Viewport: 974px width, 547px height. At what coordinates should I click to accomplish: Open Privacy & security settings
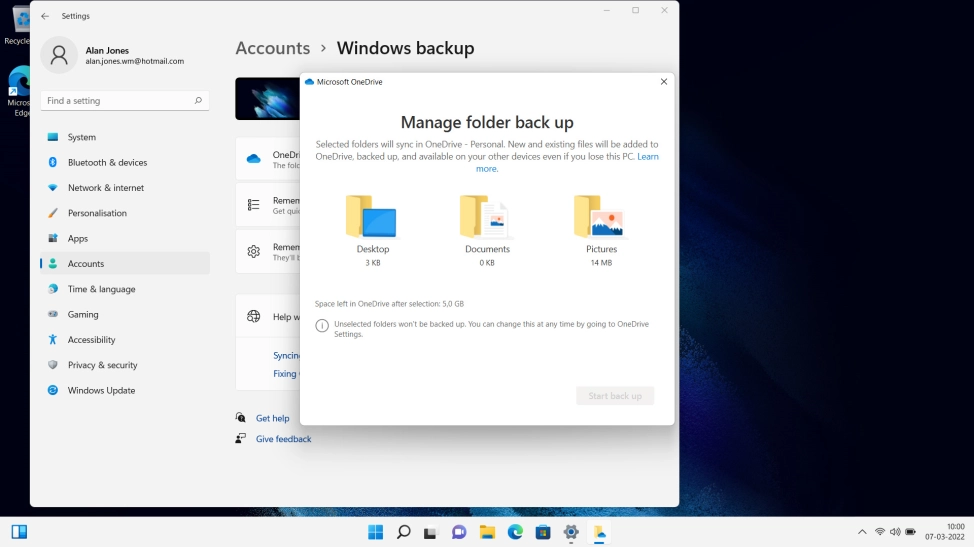pyautogui.click(x=125, y=365)
